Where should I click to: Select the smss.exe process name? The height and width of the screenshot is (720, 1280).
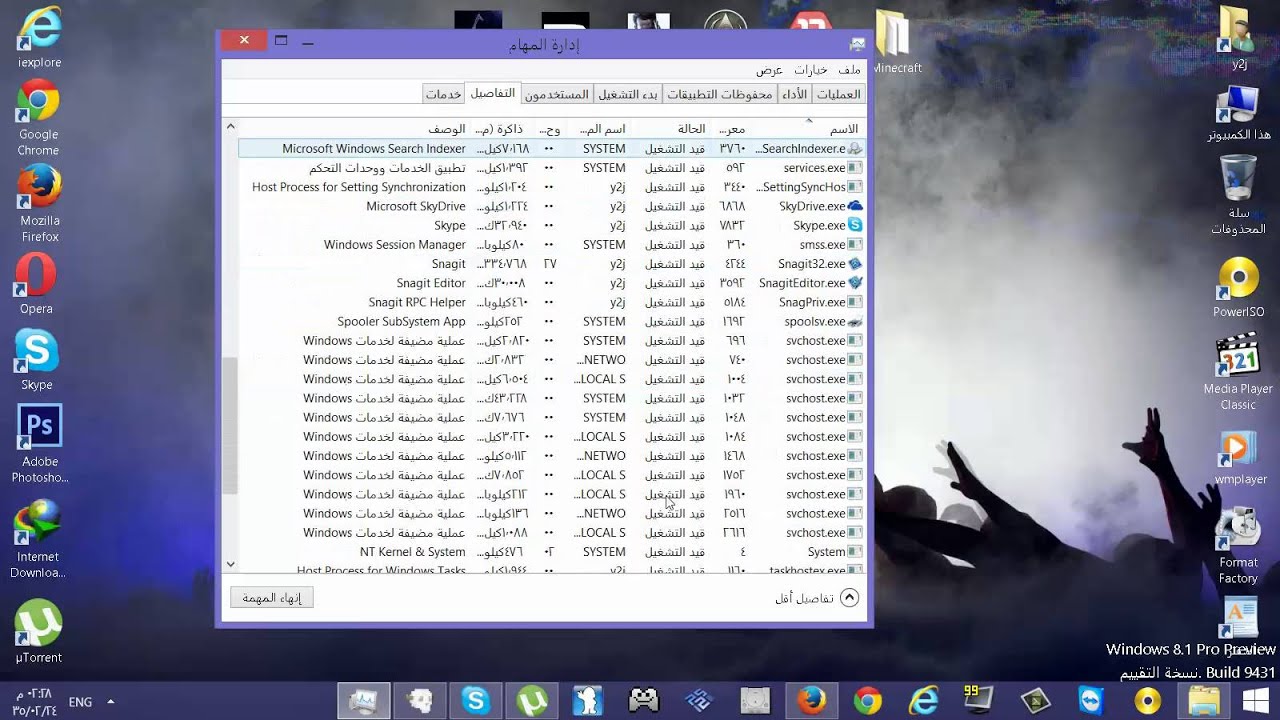pos(822,245)
